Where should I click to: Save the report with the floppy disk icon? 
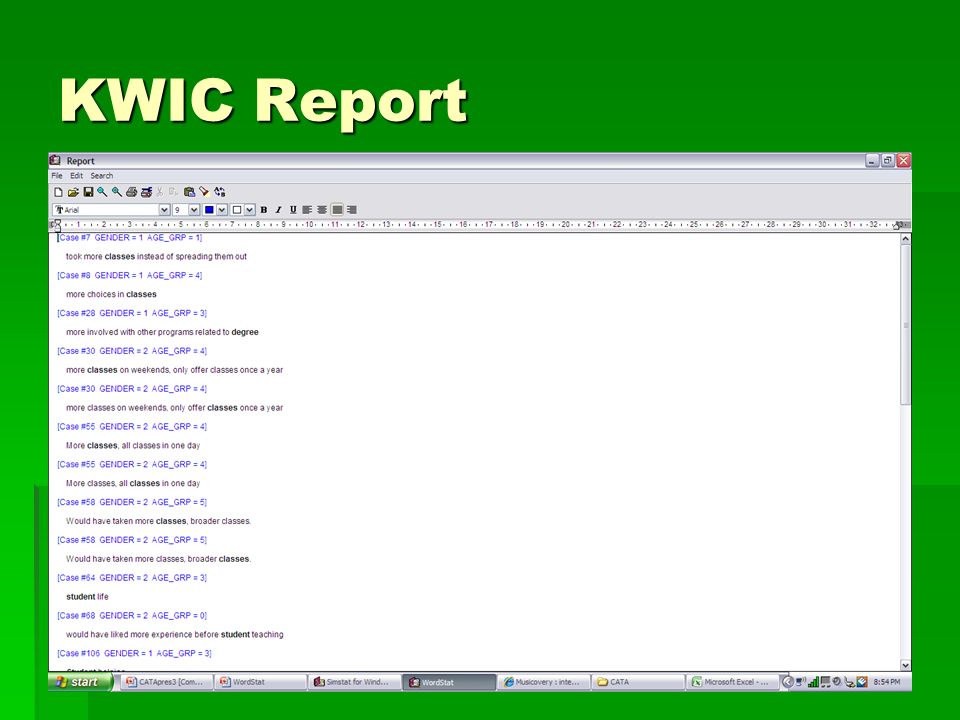click(88, 192)
